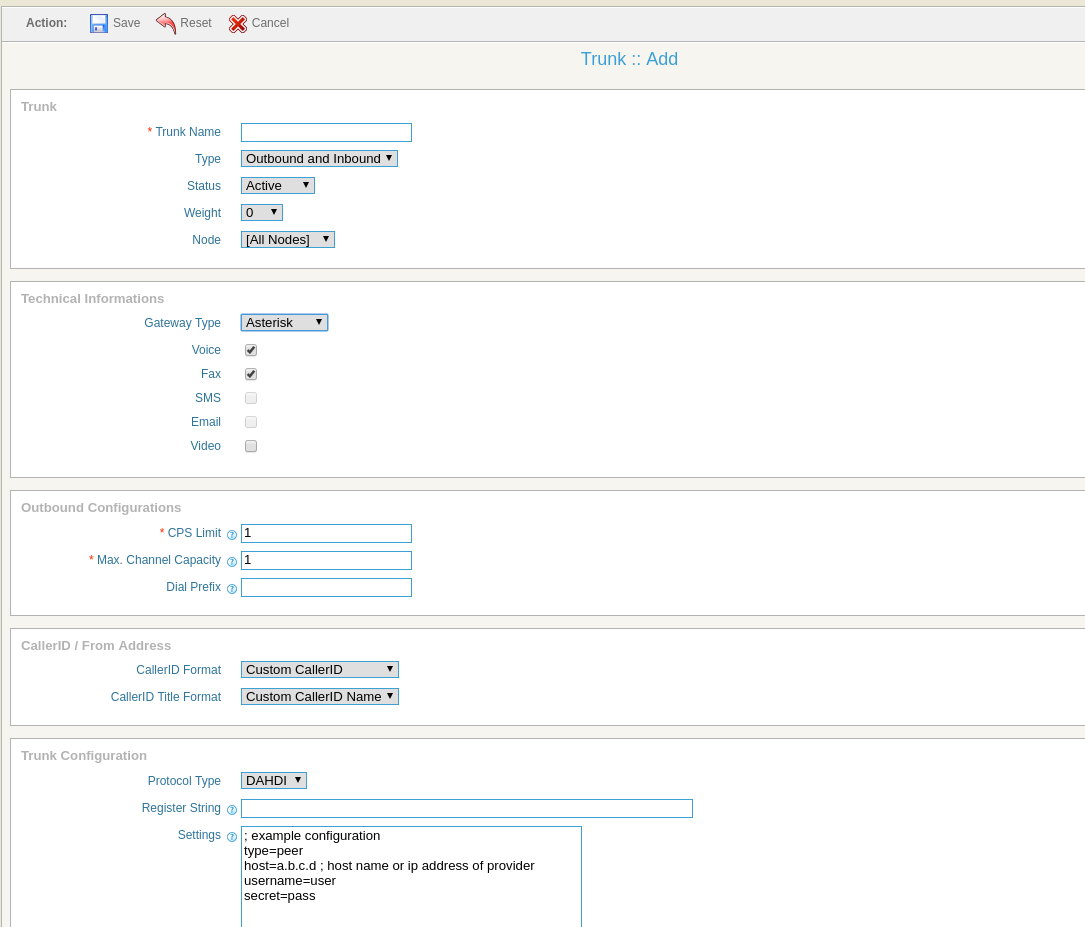This screenshot has height=927, width=1085.
Task: Focus the Max. Channel Capacity field
Action: (327, 560)
